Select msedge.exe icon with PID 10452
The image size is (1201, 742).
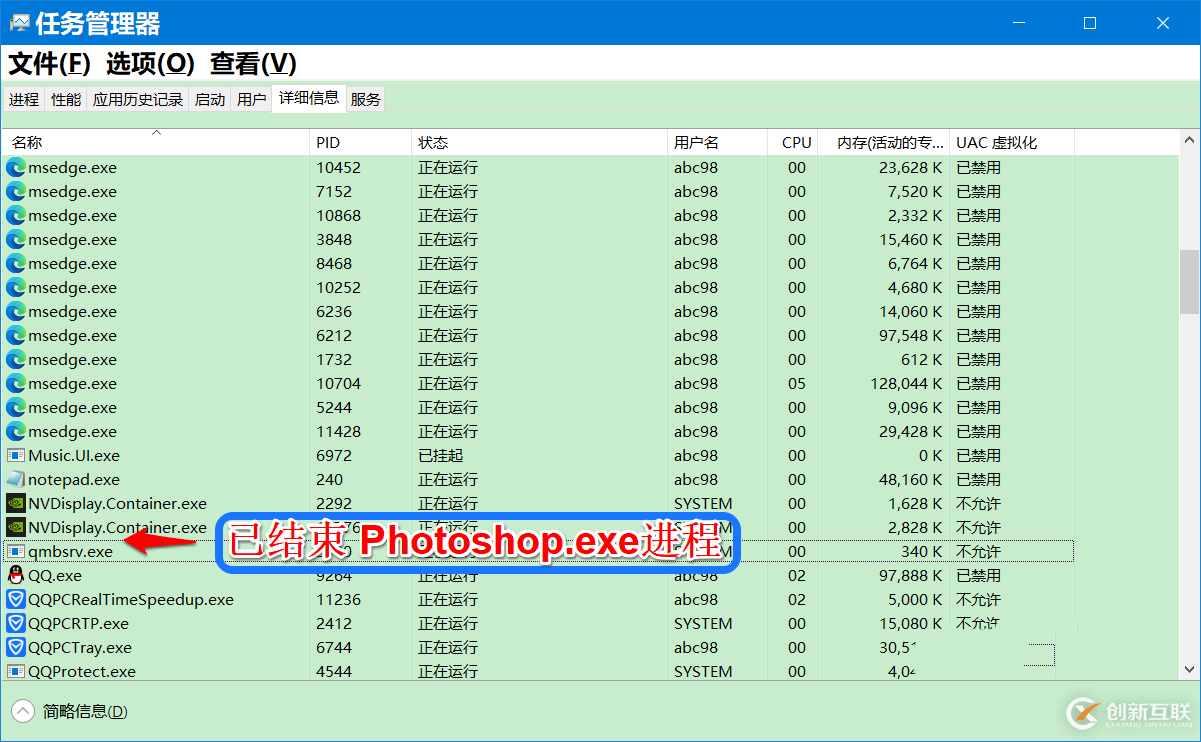[x=16, y=167]
